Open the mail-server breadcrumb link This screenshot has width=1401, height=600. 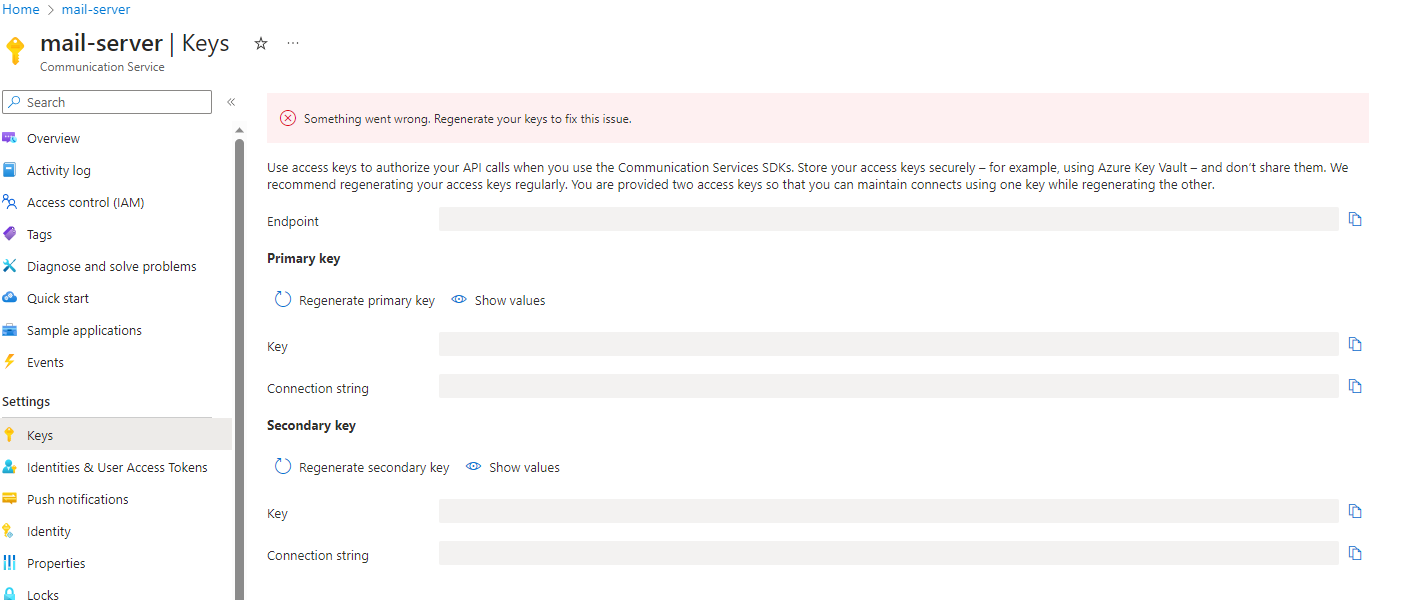(96, 9)
